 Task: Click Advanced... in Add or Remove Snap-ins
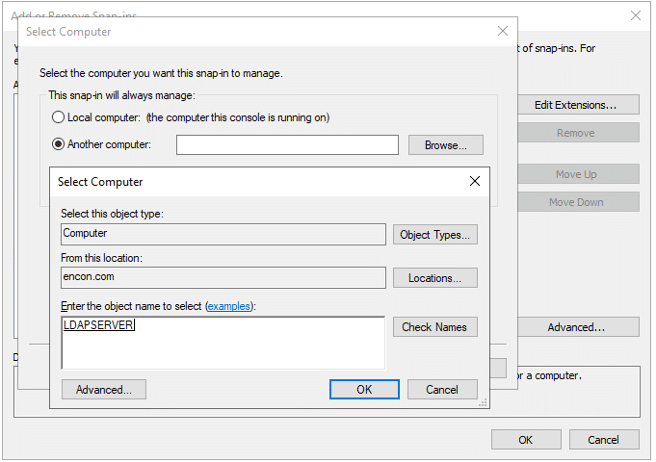coord(576,327)
